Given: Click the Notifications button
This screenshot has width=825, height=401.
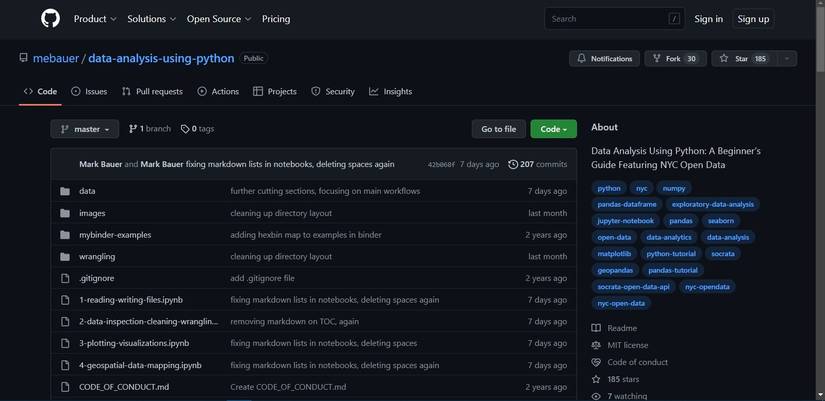Looking at the screenshot, I should (x=605, y=59).
